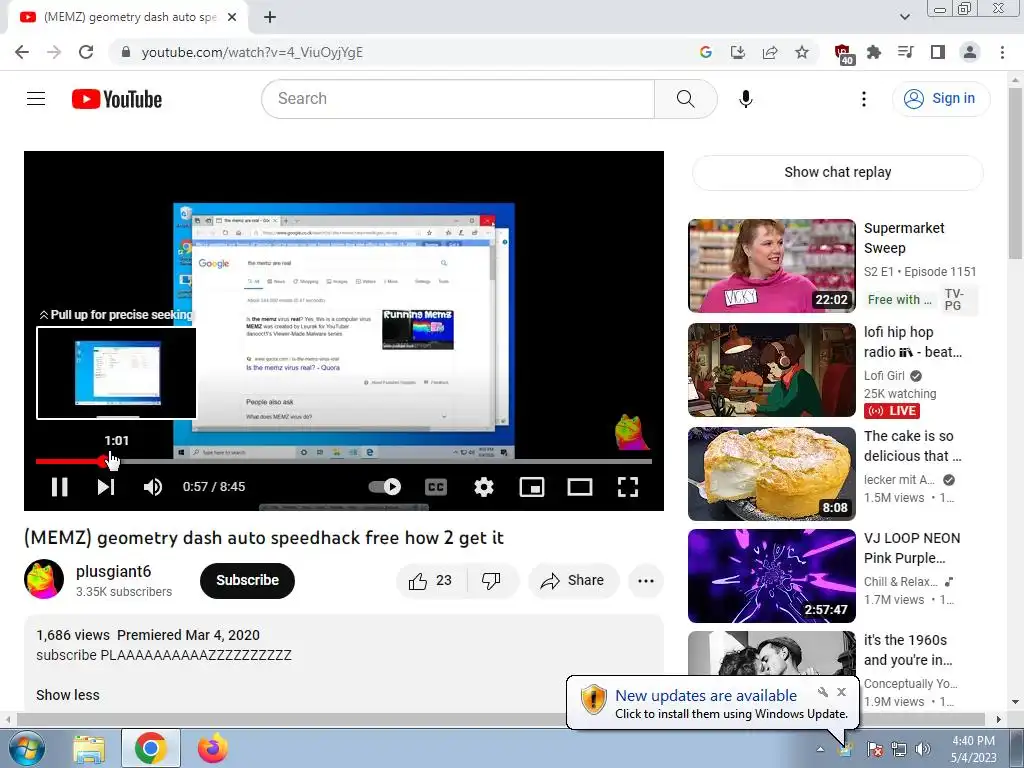Viewport: 1024px width, 768px height.
Task: Share the video
Action: click(x=573, y=581)
